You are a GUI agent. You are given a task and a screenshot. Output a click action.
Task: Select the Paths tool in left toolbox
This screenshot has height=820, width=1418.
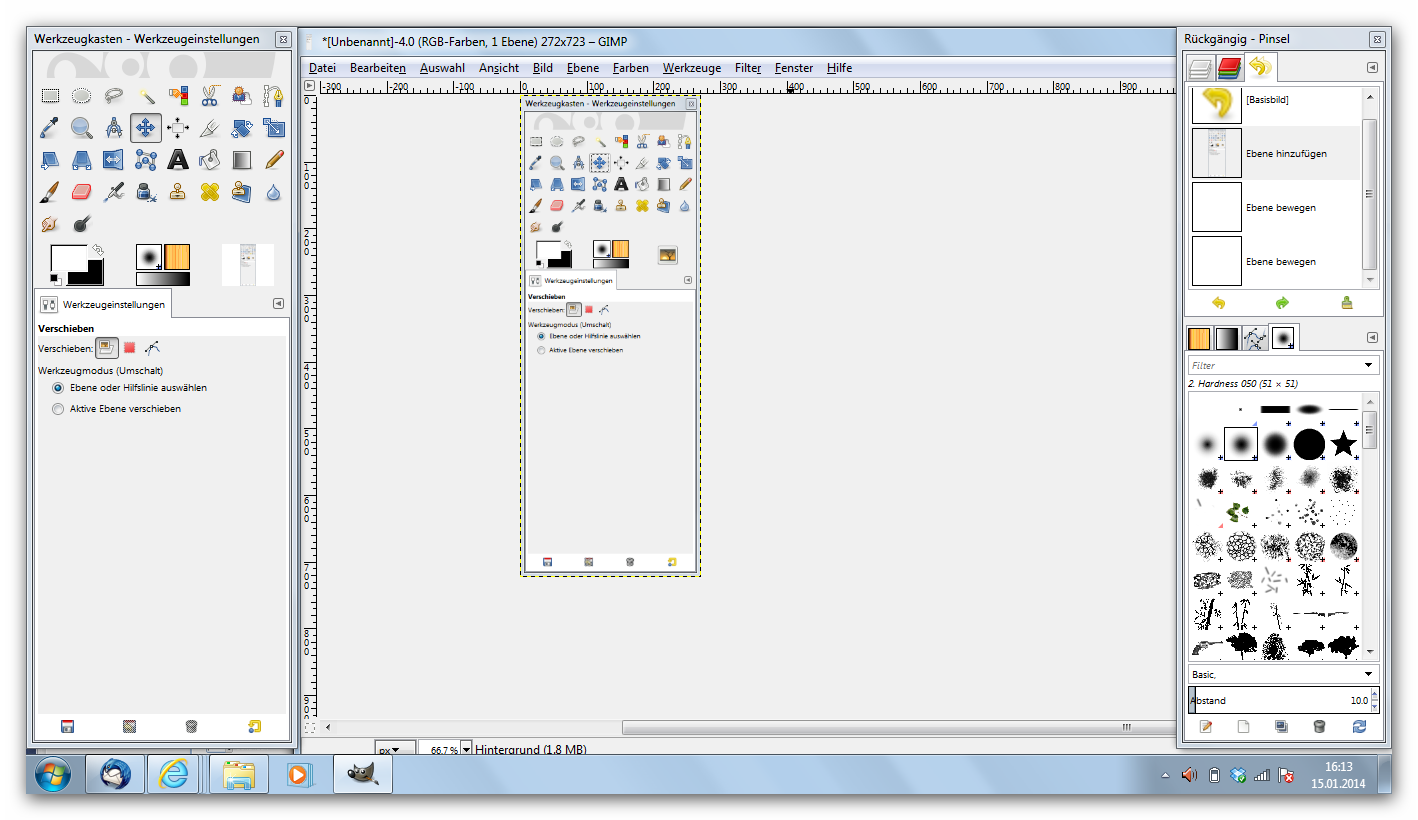pyautogui.click(x=274, y=96)
